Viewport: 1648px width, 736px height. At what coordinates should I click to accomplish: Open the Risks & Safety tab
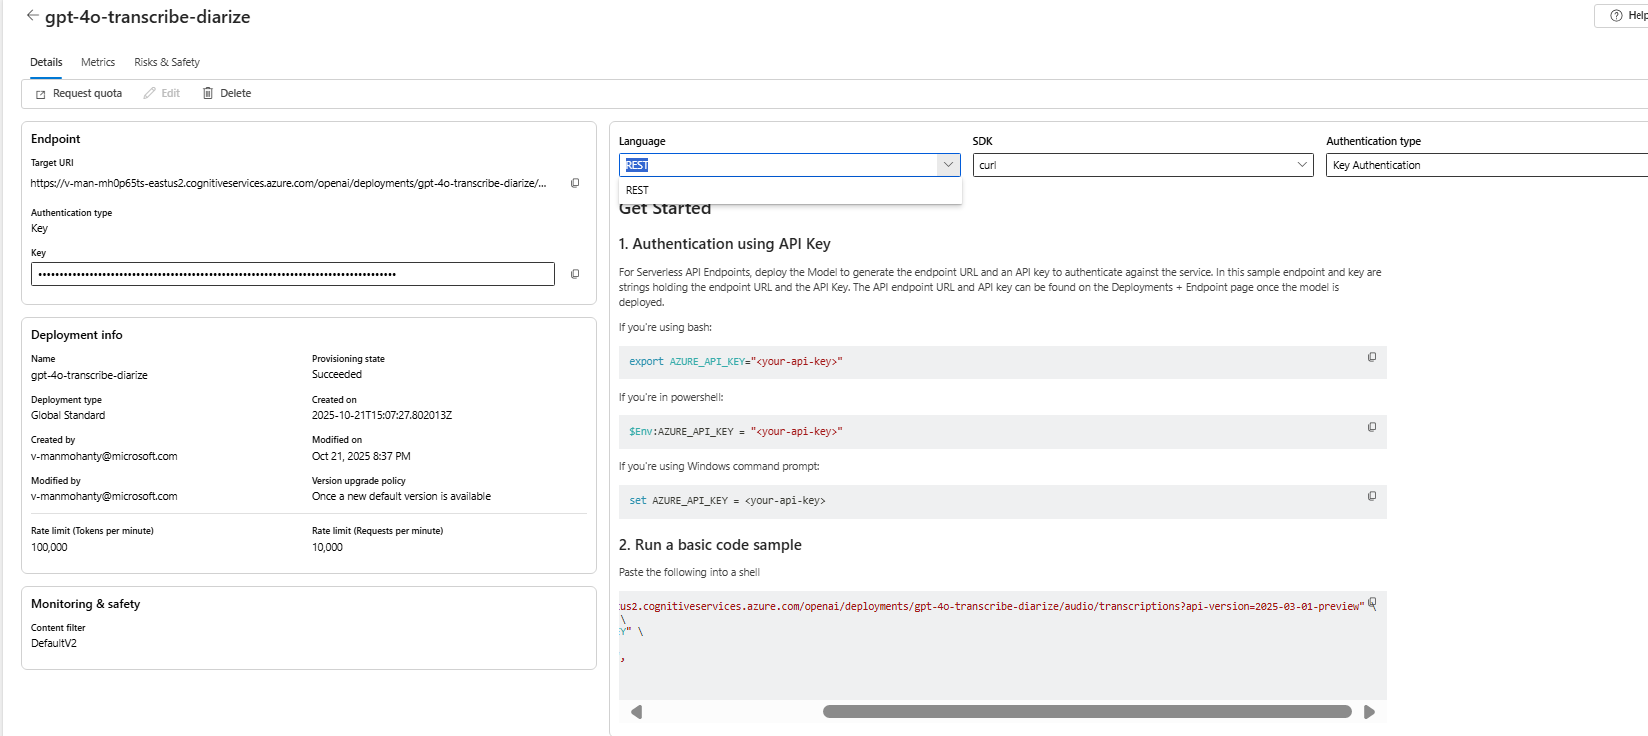(x=167, y=62)
